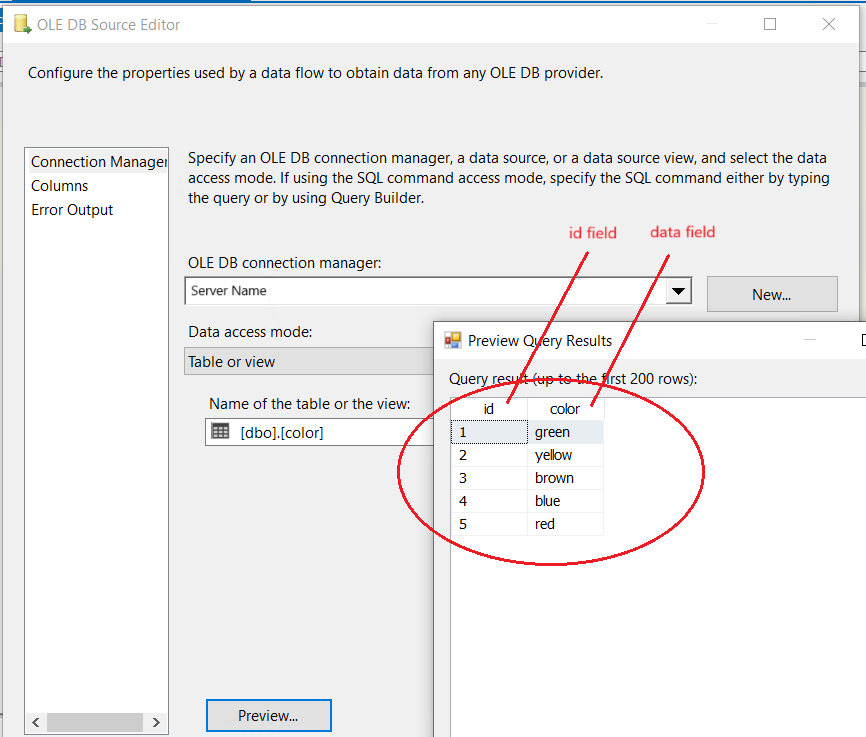Click the New... connection button

(771, 295)
